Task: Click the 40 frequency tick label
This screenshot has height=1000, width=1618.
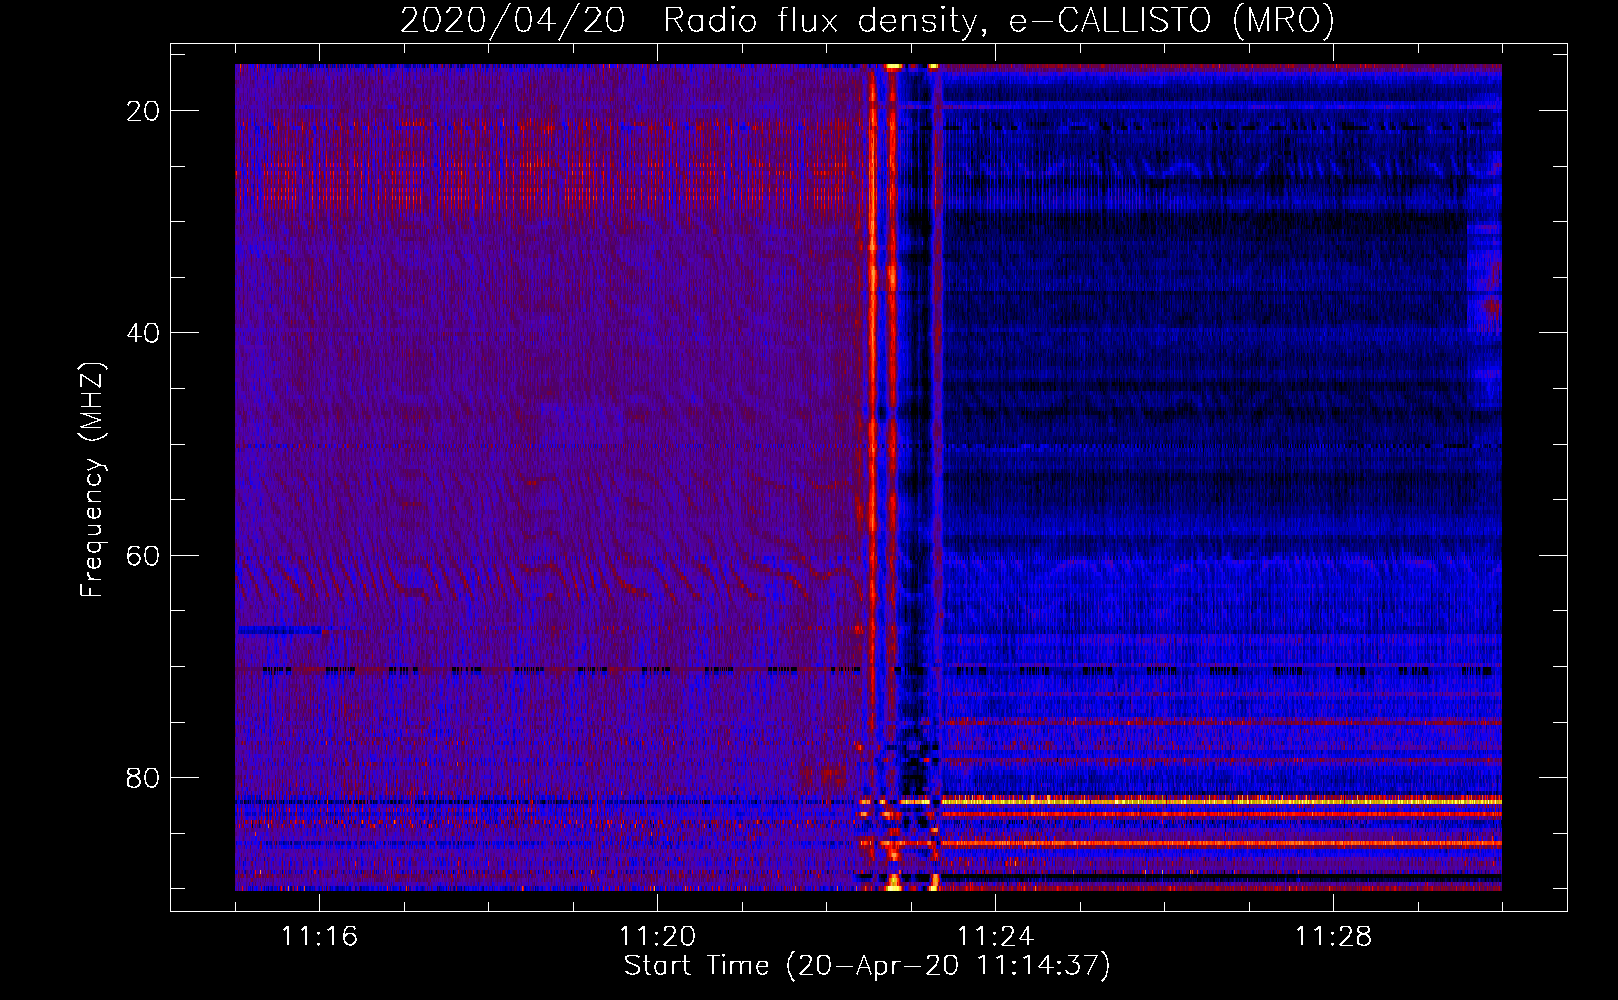Action: coord(143,333)
